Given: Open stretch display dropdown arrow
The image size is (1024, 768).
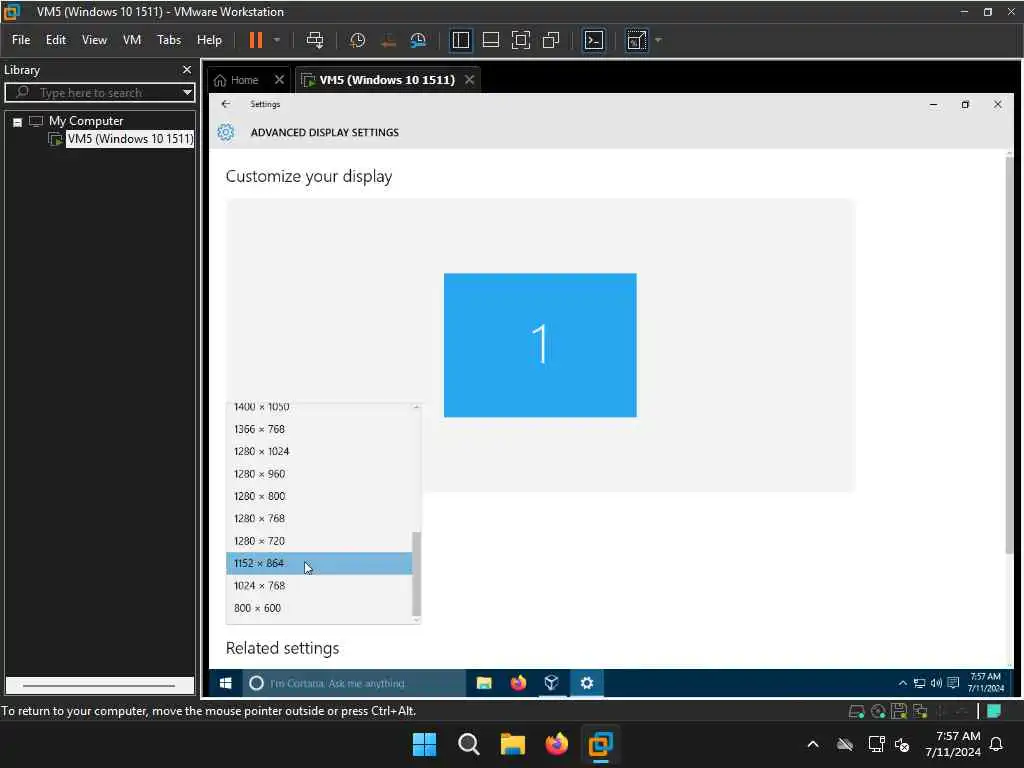Looking at the screenshot, I should point(658,40).
